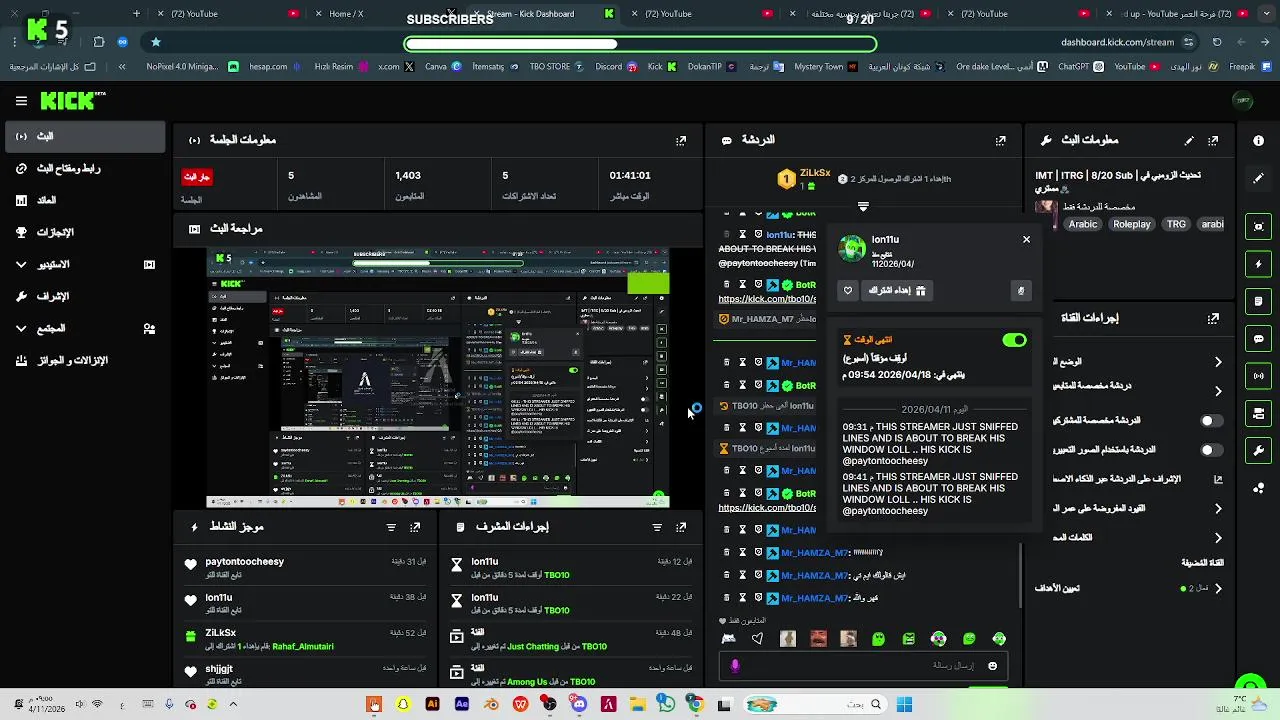Click Gift subscription button on user card
The height and width of the screenshot is (720, 1280).
897,291
